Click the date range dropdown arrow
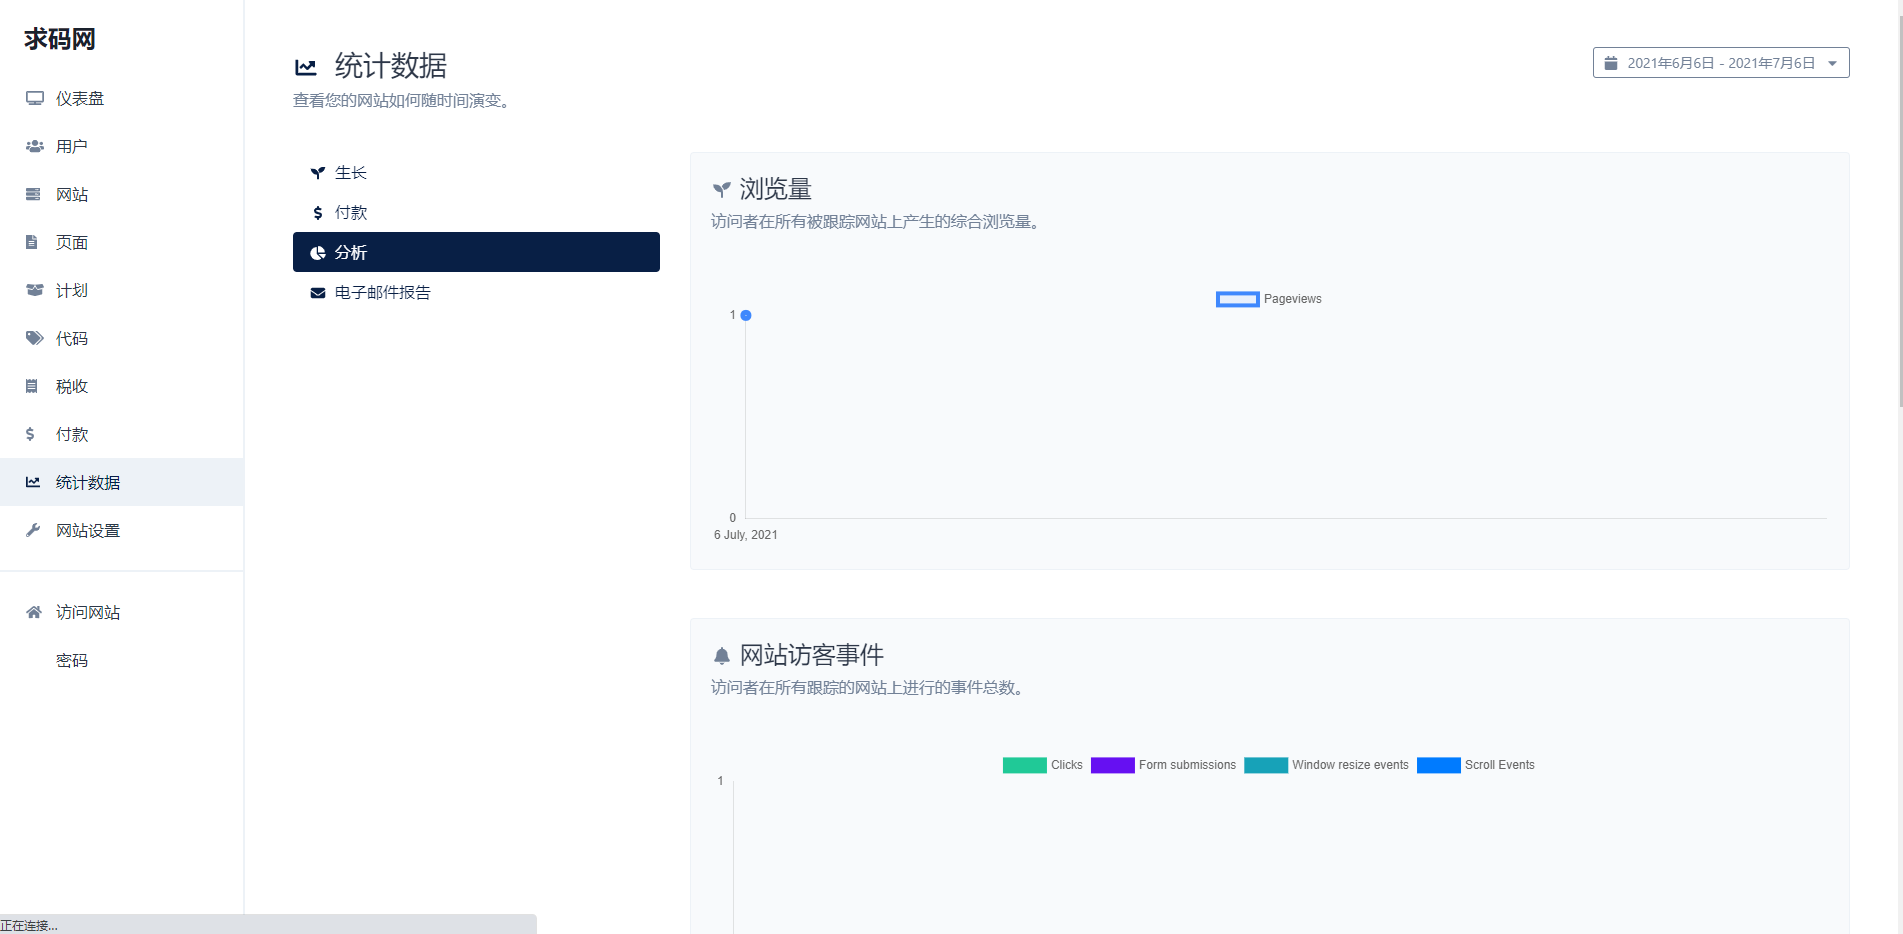The height and width of the screenshot is (934, 1903). point(1832,63)
